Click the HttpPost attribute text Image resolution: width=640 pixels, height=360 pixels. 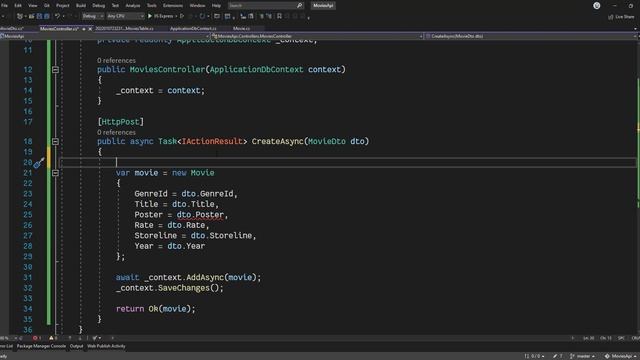click(x=120, y=122)
